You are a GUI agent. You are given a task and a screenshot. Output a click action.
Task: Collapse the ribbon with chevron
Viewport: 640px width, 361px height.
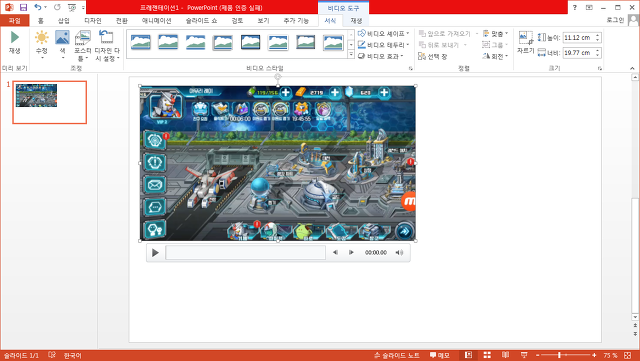click(x=632, y=69)
